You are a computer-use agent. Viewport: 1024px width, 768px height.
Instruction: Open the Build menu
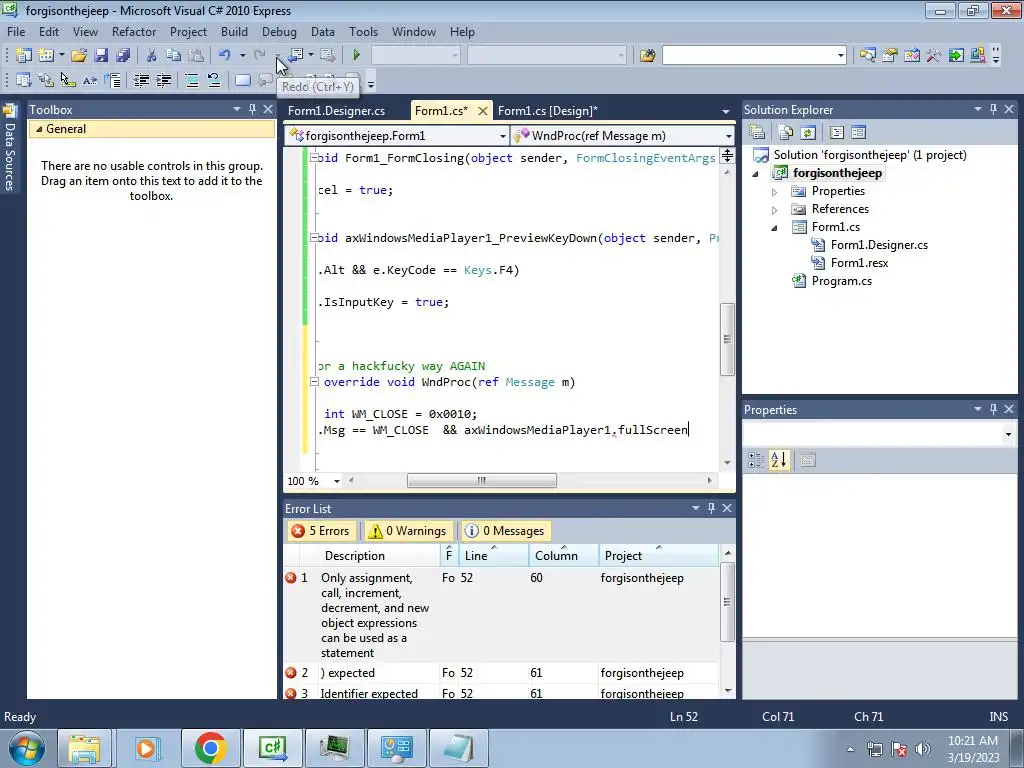pyautogui.click(x=234, y=32)
